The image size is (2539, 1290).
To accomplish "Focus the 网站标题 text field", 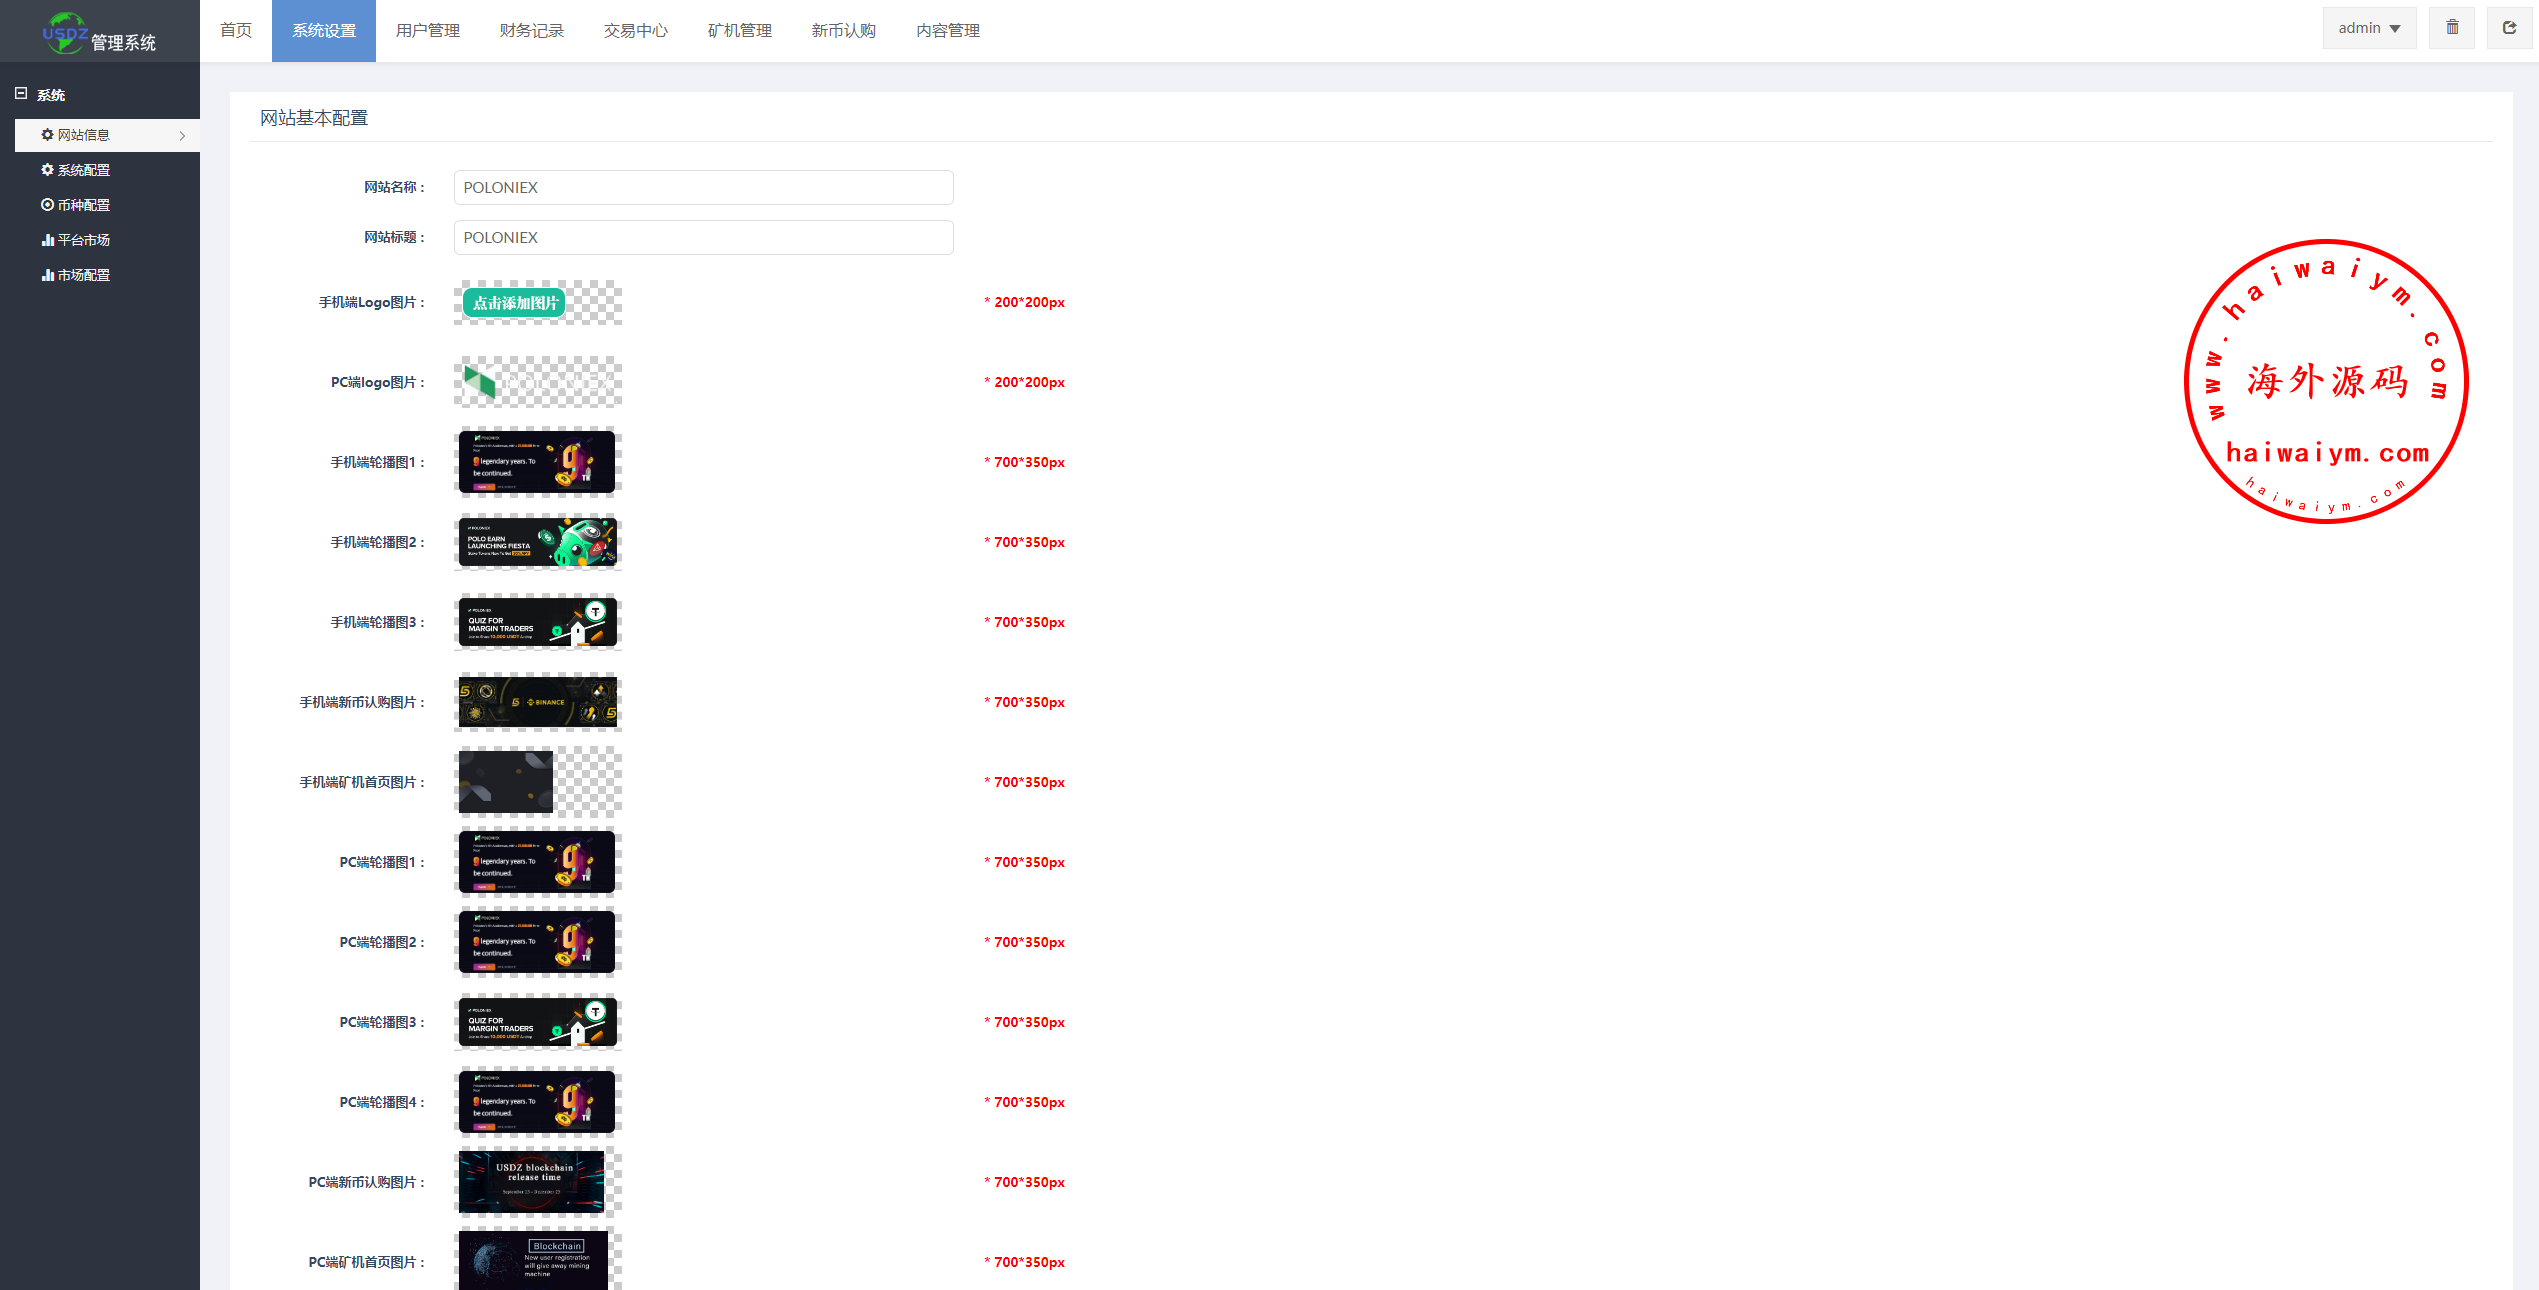I will click(703, 238).
